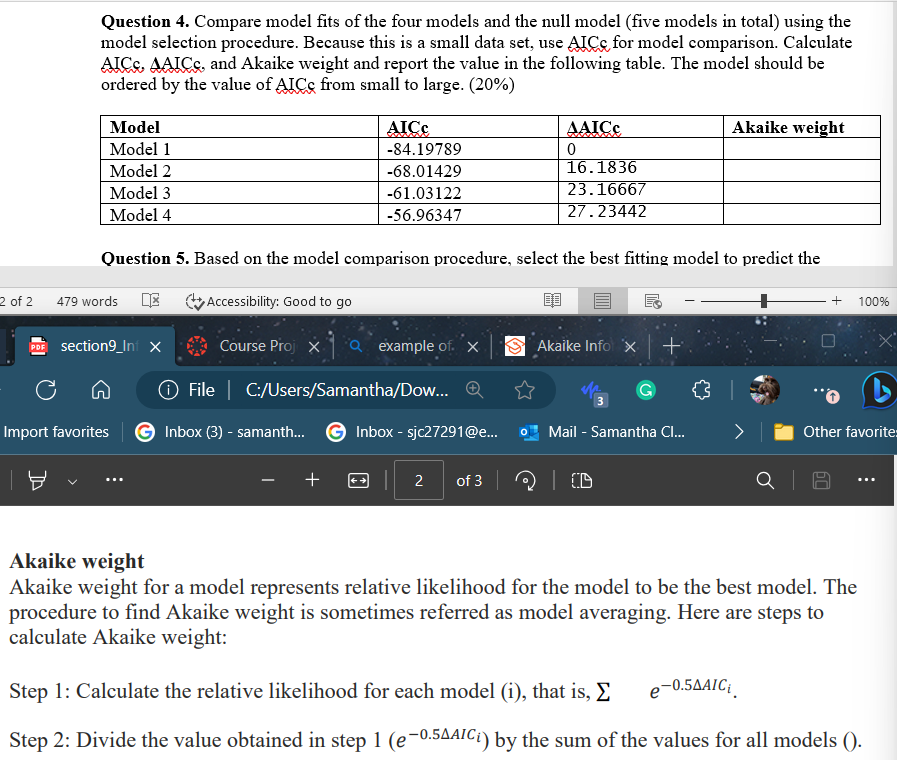Open the 100% zoom level dialog
Image resolution: width=897 pixels, height=760 pixels.
coord(873,301)
